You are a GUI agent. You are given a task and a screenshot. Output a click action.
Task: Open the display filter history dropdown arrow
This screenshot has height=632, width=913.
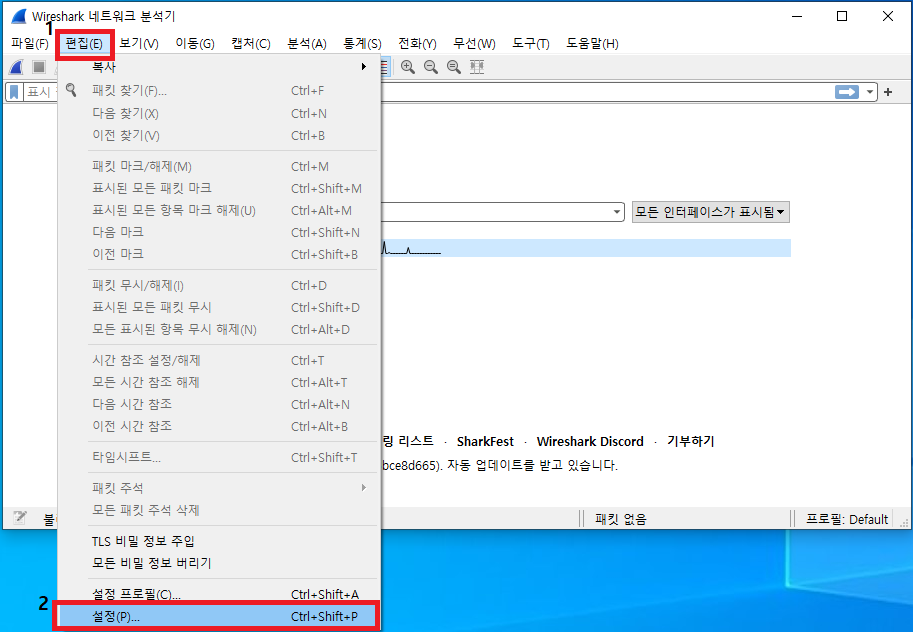[869, 92]
